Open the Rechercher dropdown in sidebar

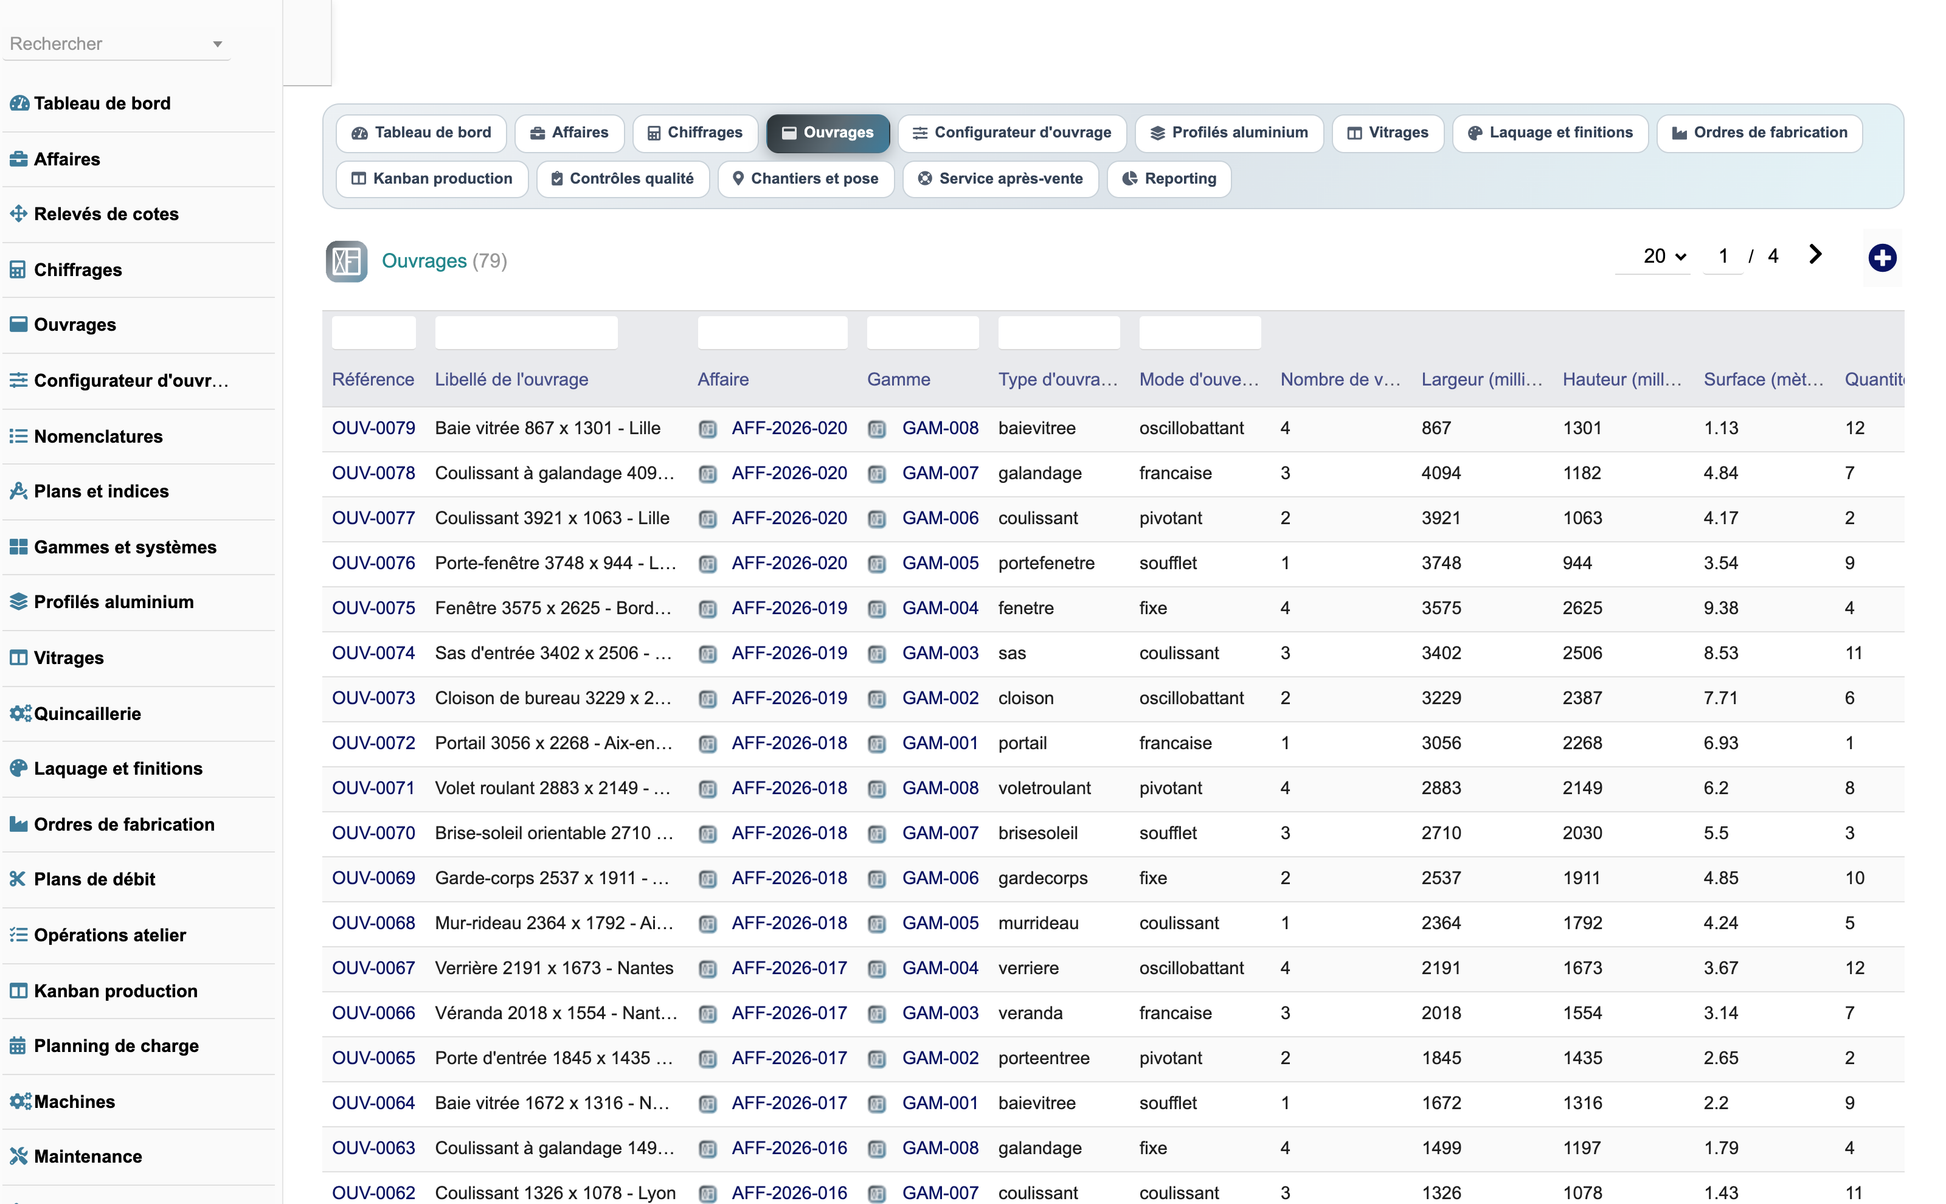pos(116,44)
